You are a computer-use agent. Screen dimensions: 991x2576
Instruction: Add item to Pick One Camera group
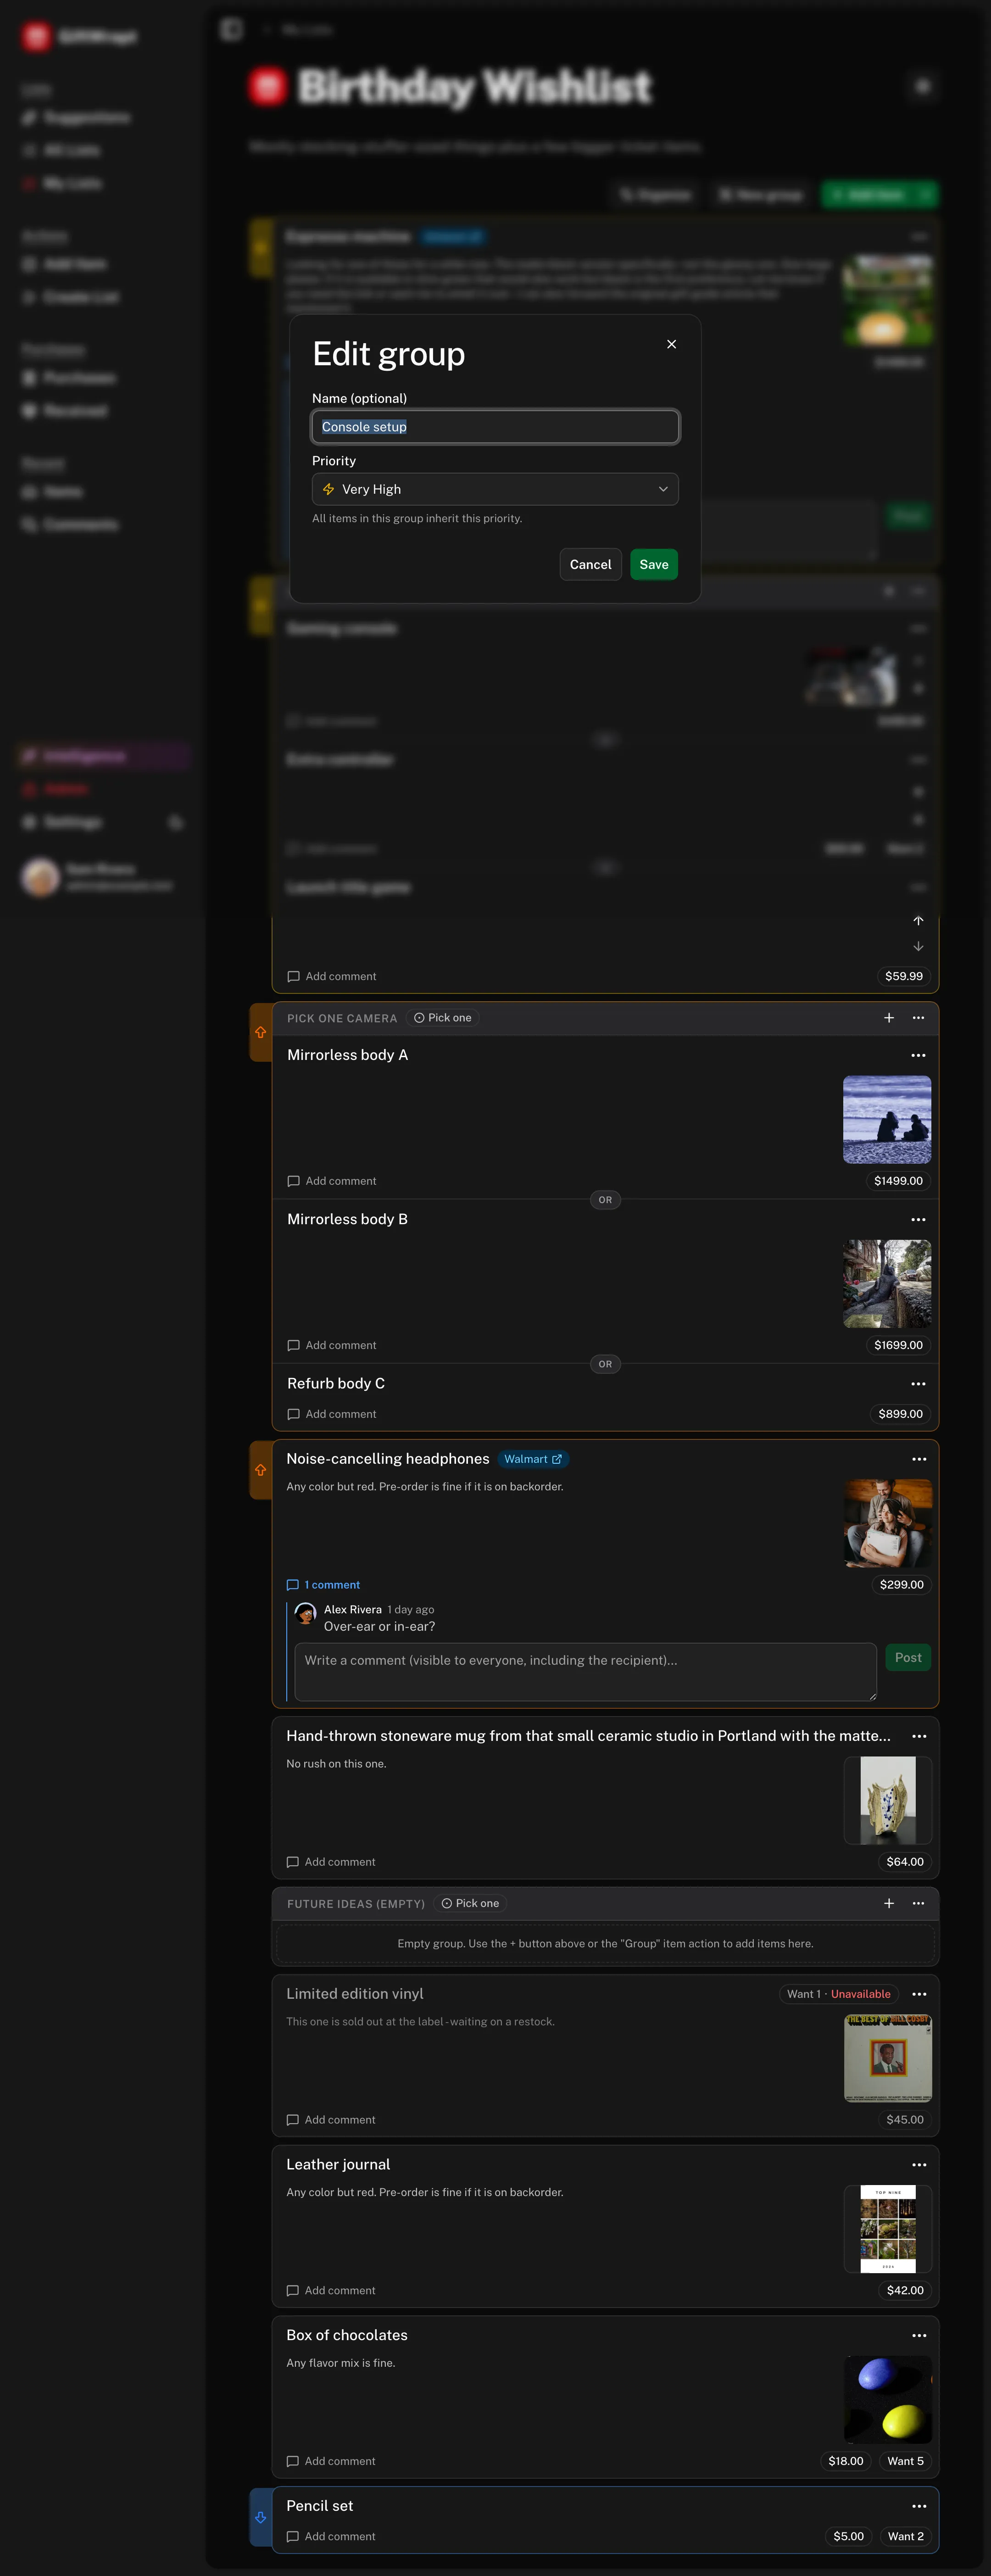click(x=889, y=1018)
